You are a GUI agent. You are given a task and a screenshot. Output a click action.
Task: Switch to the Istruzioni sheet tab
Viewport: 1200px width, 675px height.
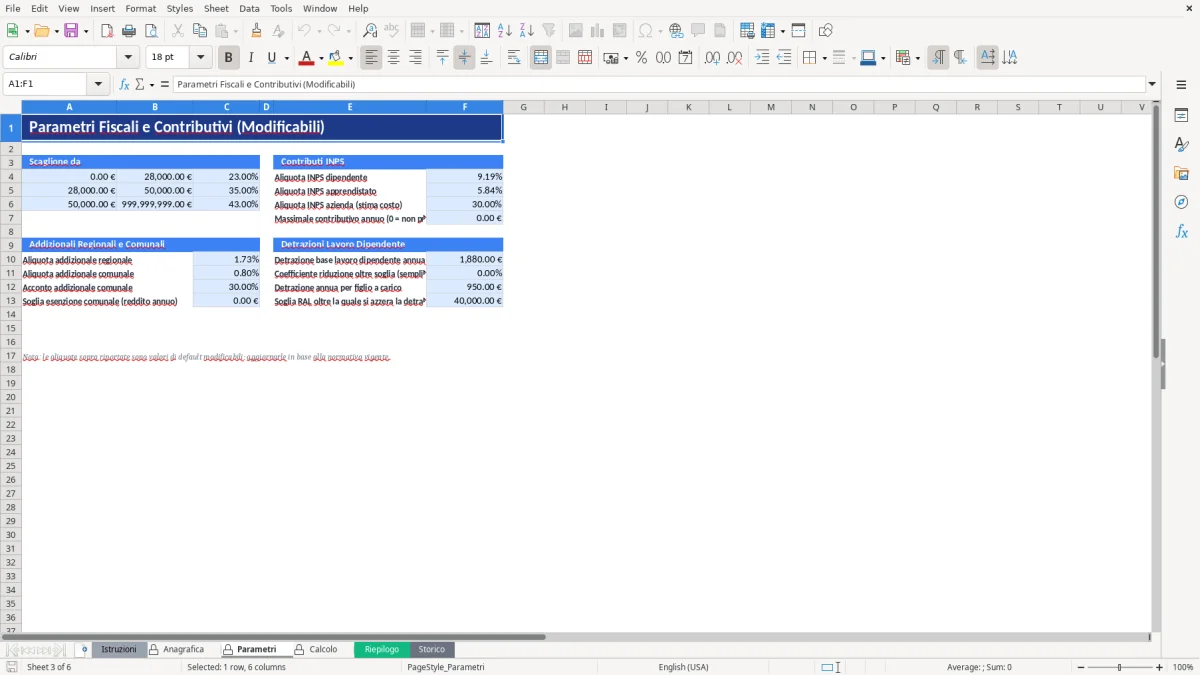118,649
